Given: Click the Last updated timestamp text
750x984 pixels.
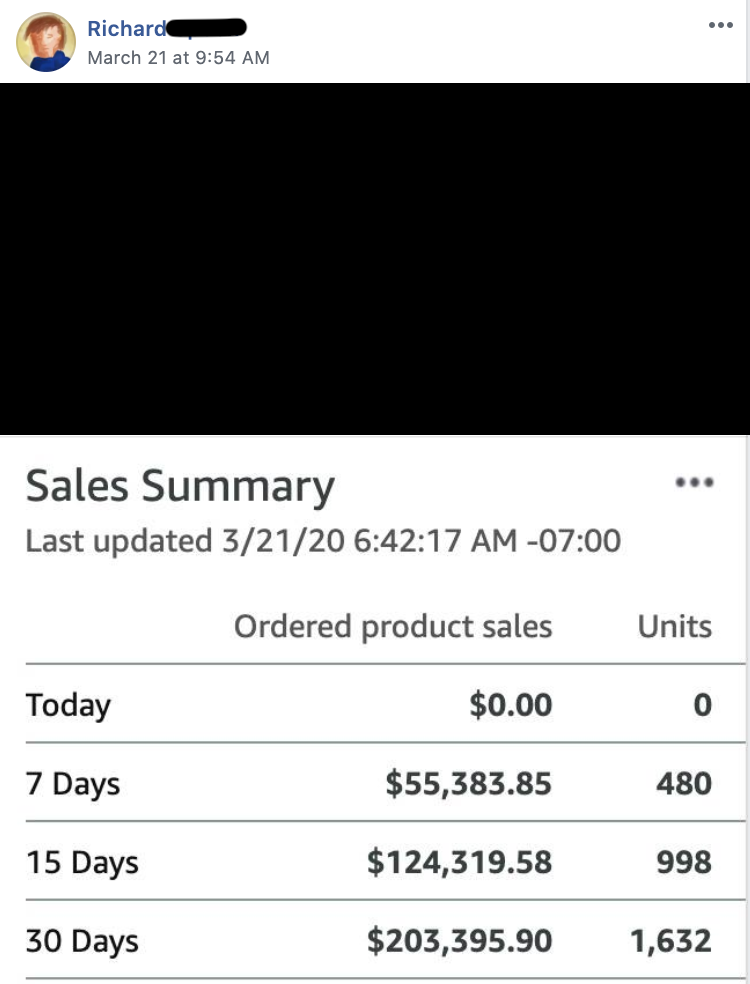Looking at the screenshot, I should click(323, 541).
